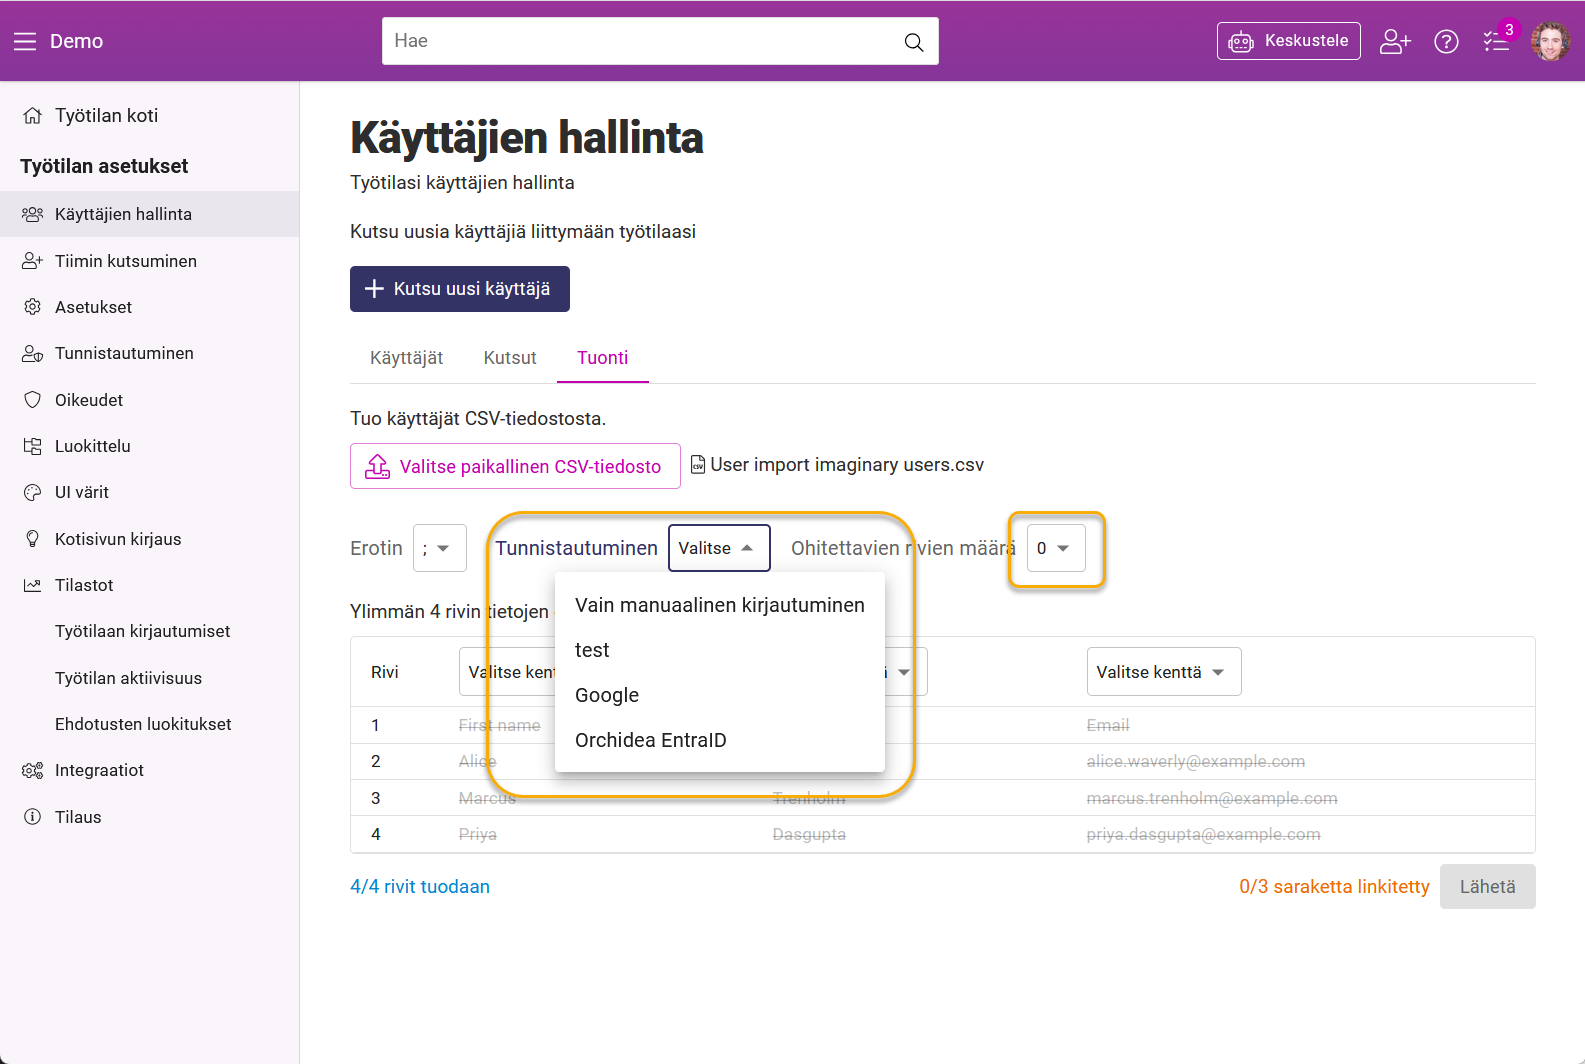Expand the Erotin separator dropdown
This screenshot has height=1064, width=1585.
click(439, 548)
